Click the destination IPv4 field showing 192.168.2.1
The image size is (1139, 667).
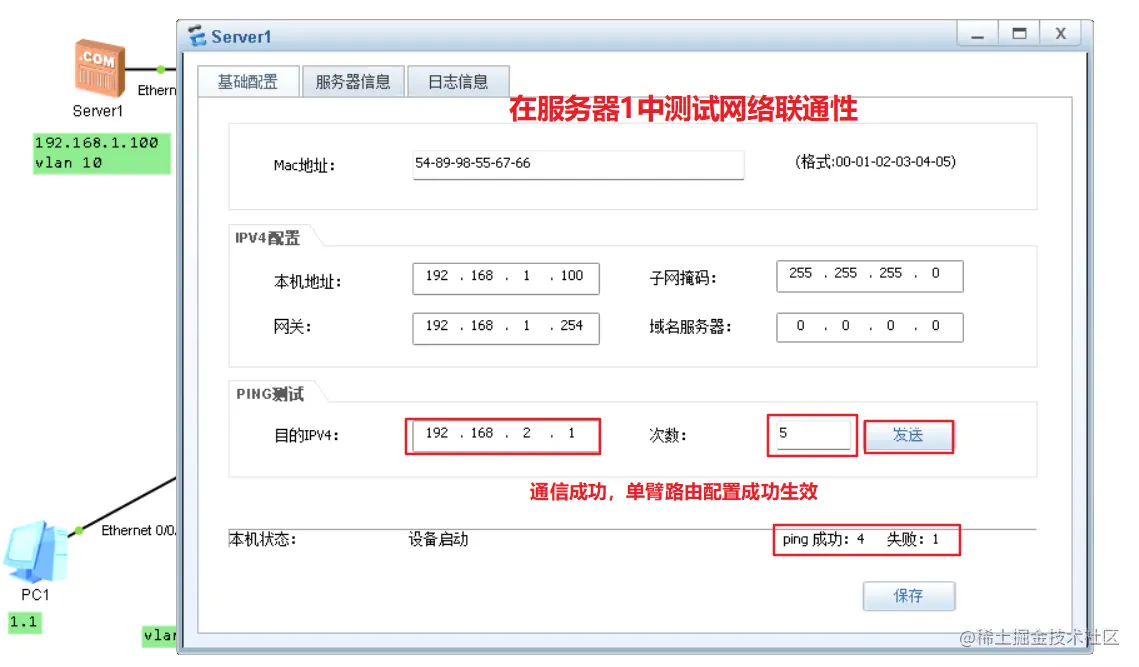pos(504,434)
